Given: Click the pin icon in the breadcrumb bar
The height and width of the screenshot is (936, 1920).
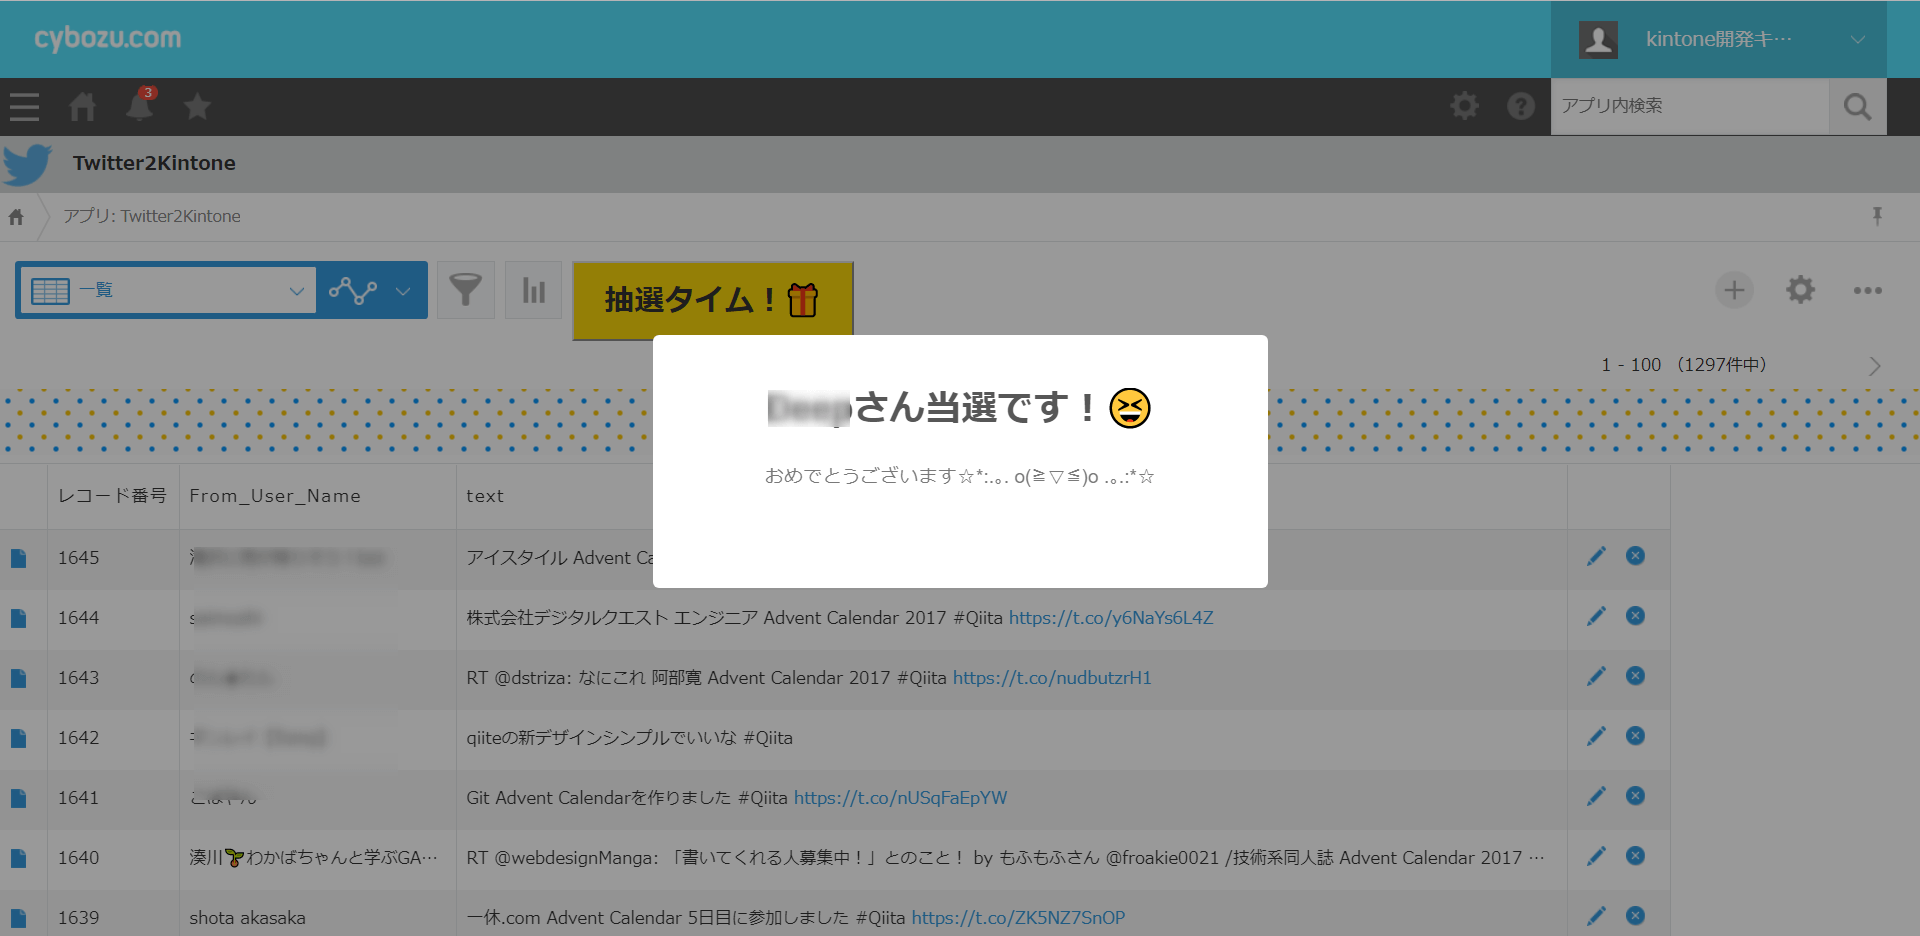Looking at the screenshot, I should click(1877, 216).
